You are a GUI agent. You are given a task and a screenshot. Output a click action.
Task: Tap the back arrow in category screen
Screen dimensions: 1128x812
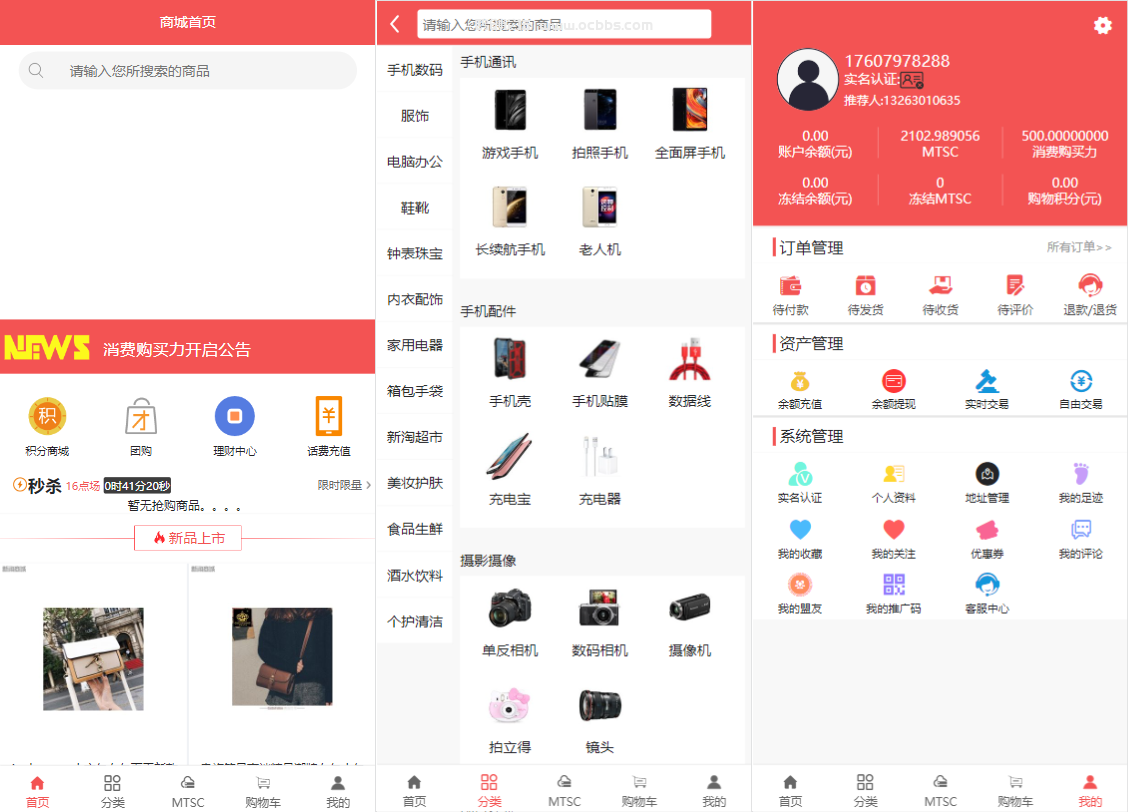point(395,24)
